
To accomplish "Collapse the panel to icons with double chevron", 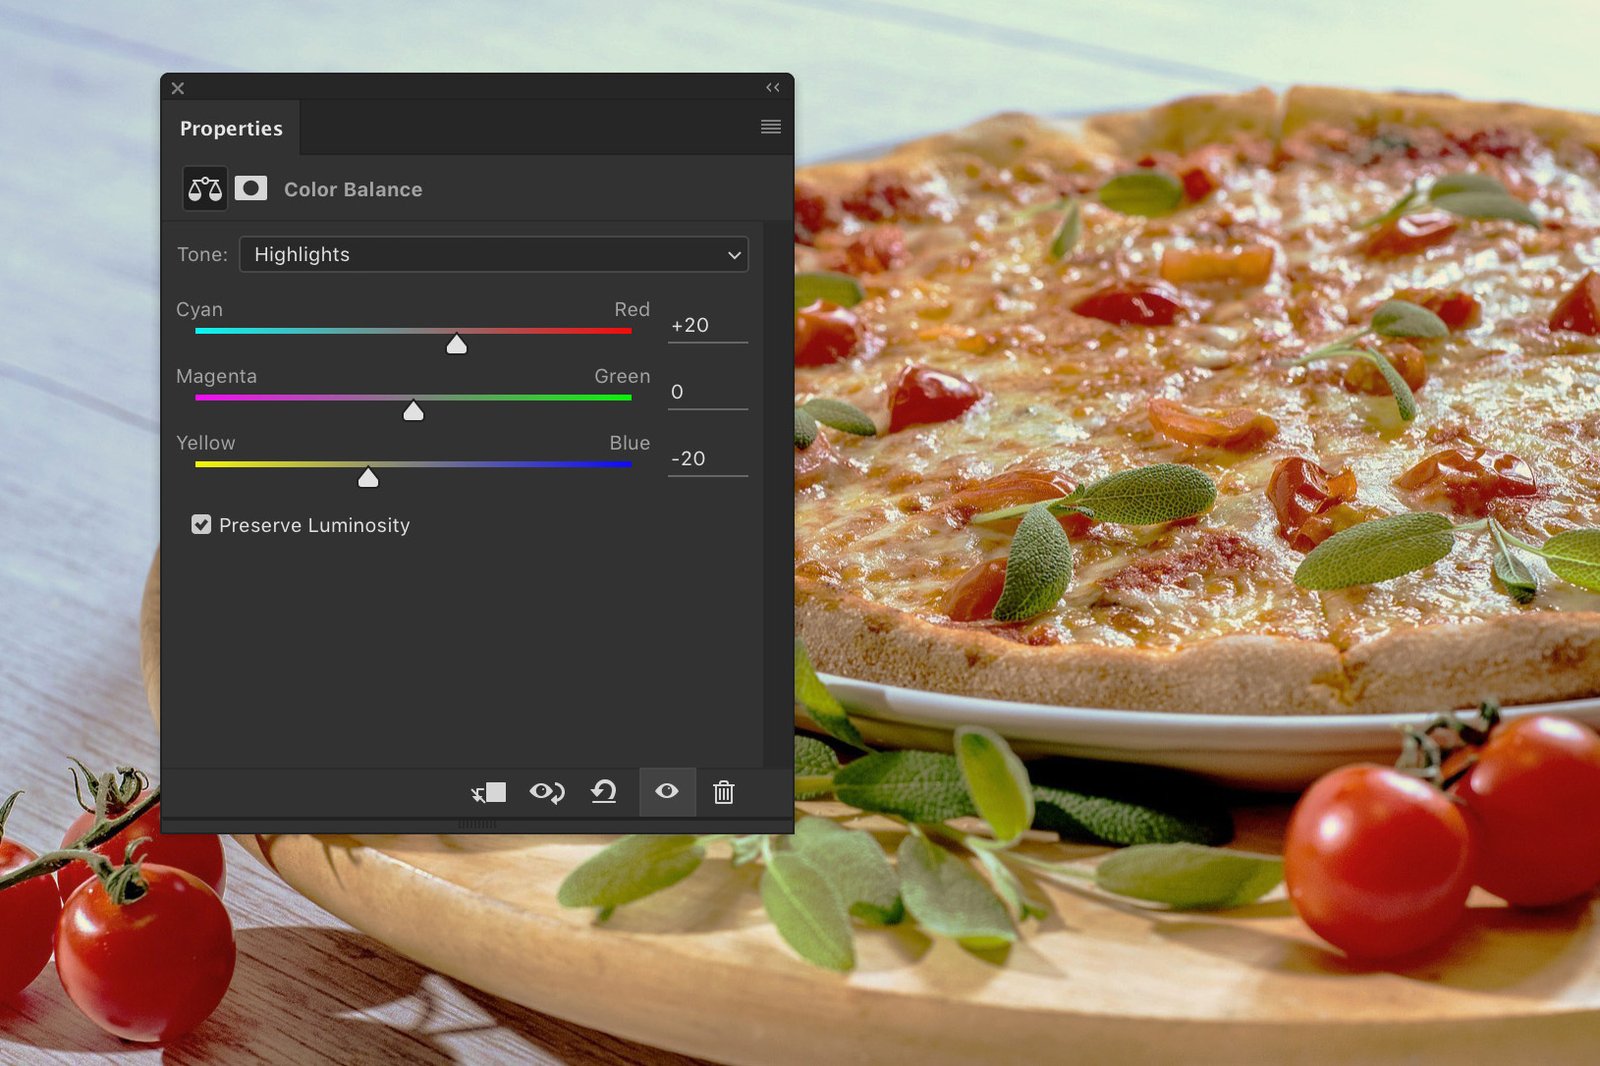I will click(772, 87).
